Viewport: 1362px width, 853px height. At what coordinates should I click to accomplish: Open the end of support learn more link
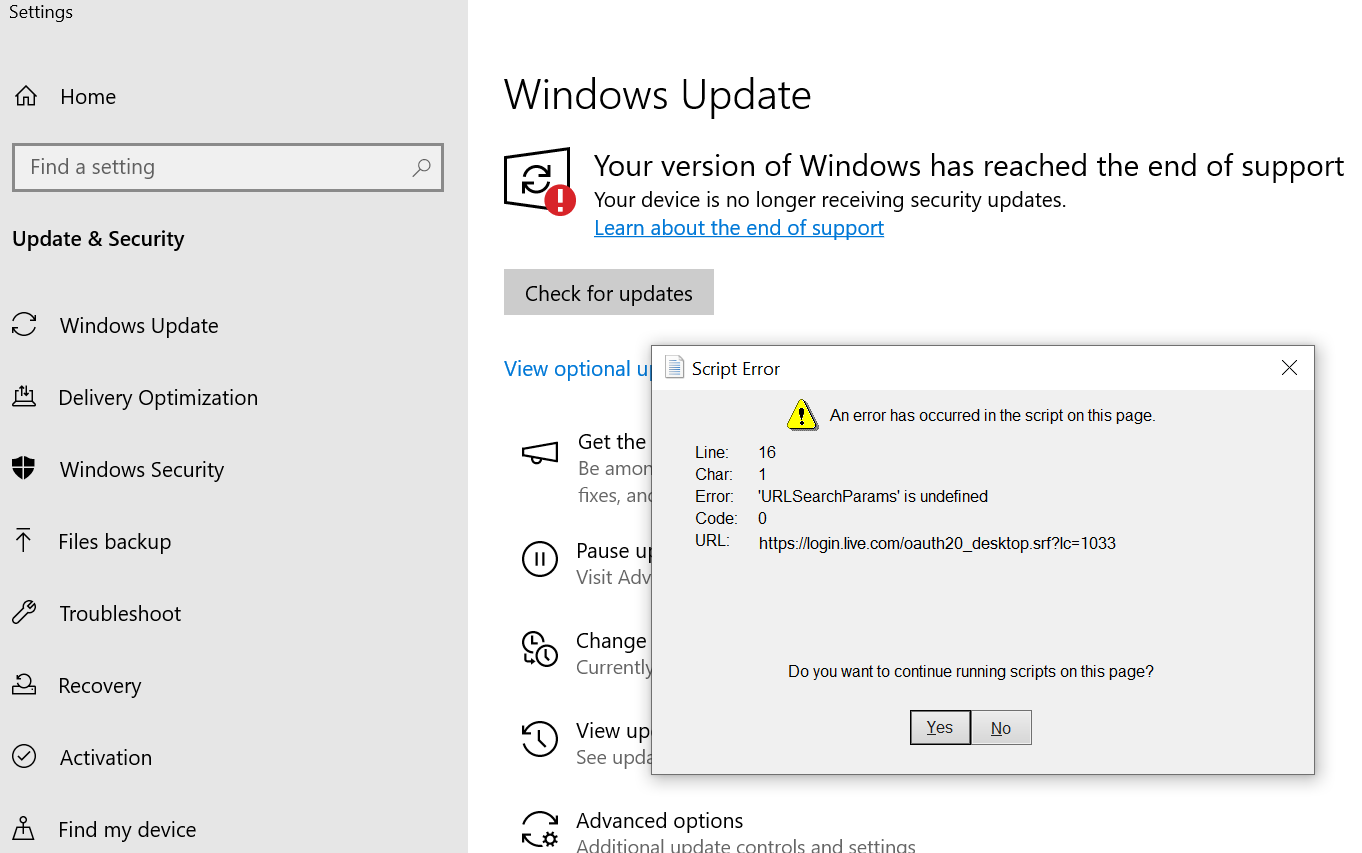738,227
